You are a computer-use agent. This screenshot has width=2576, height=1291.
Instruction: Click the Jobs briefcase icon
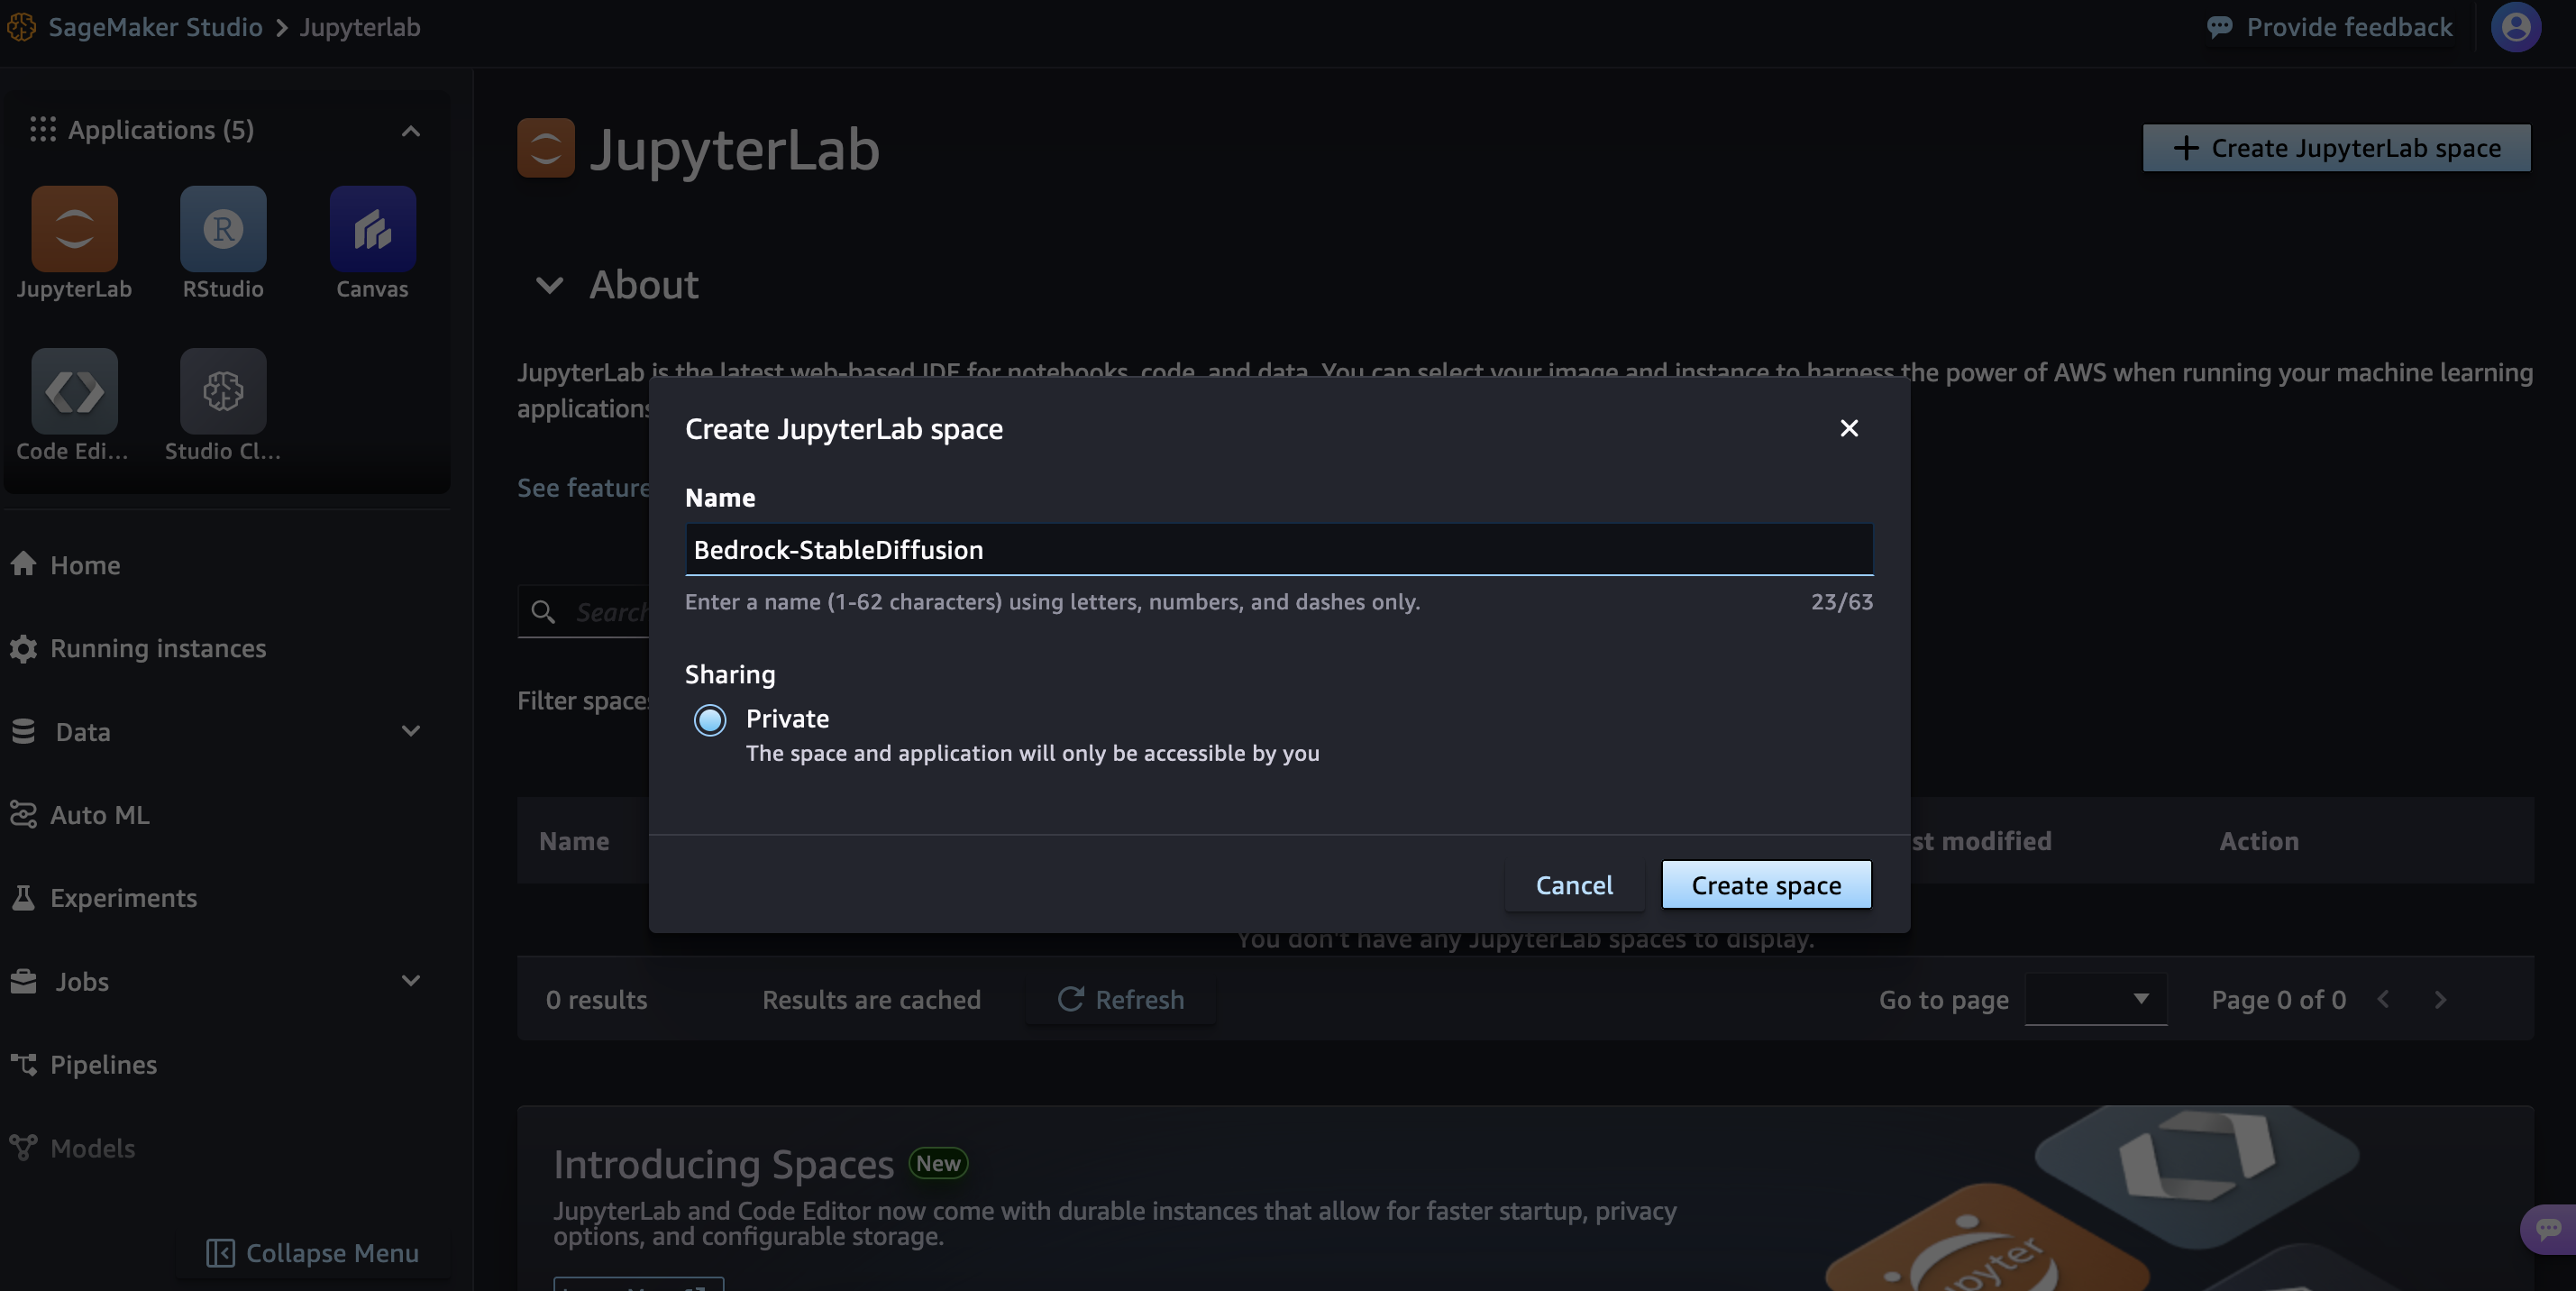(24, 981)
